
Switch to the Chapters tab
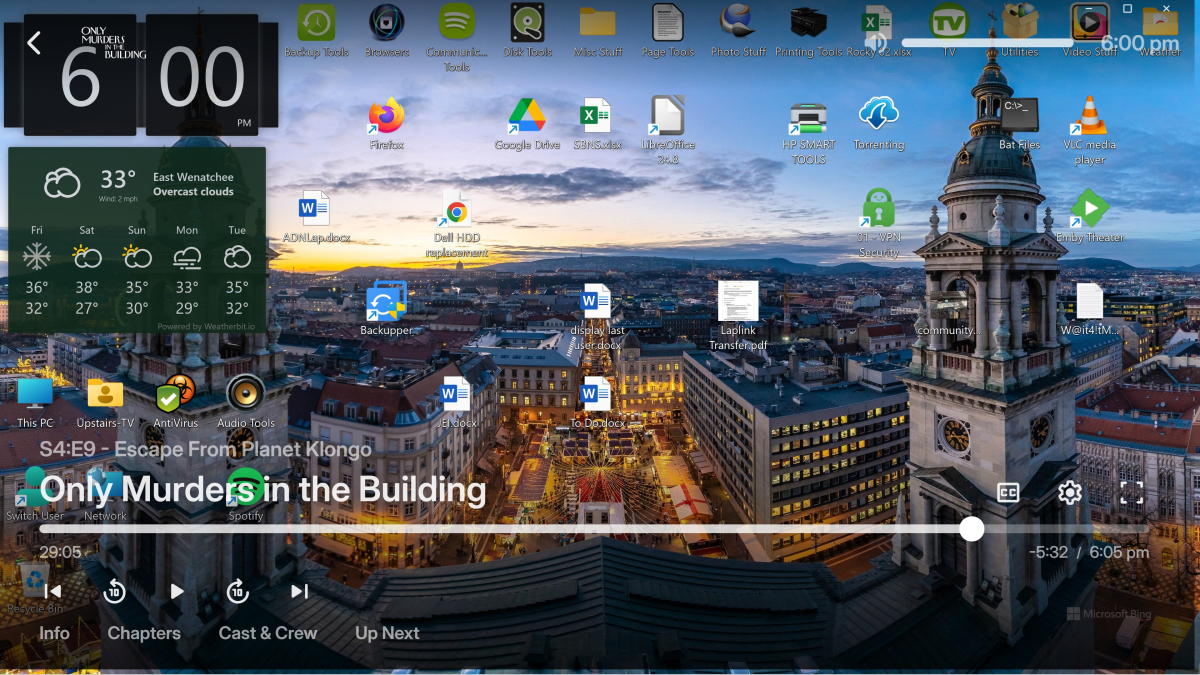pos(144,633)
